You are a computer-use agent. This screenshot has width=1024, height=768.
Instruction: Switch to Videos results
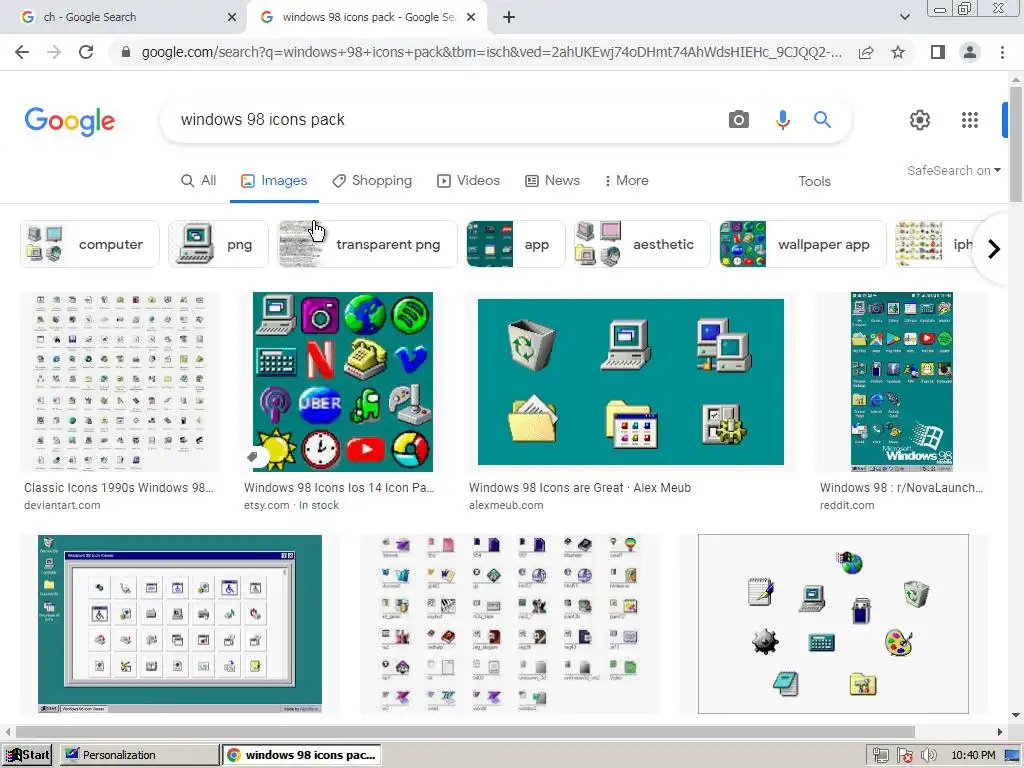(468, 181)
